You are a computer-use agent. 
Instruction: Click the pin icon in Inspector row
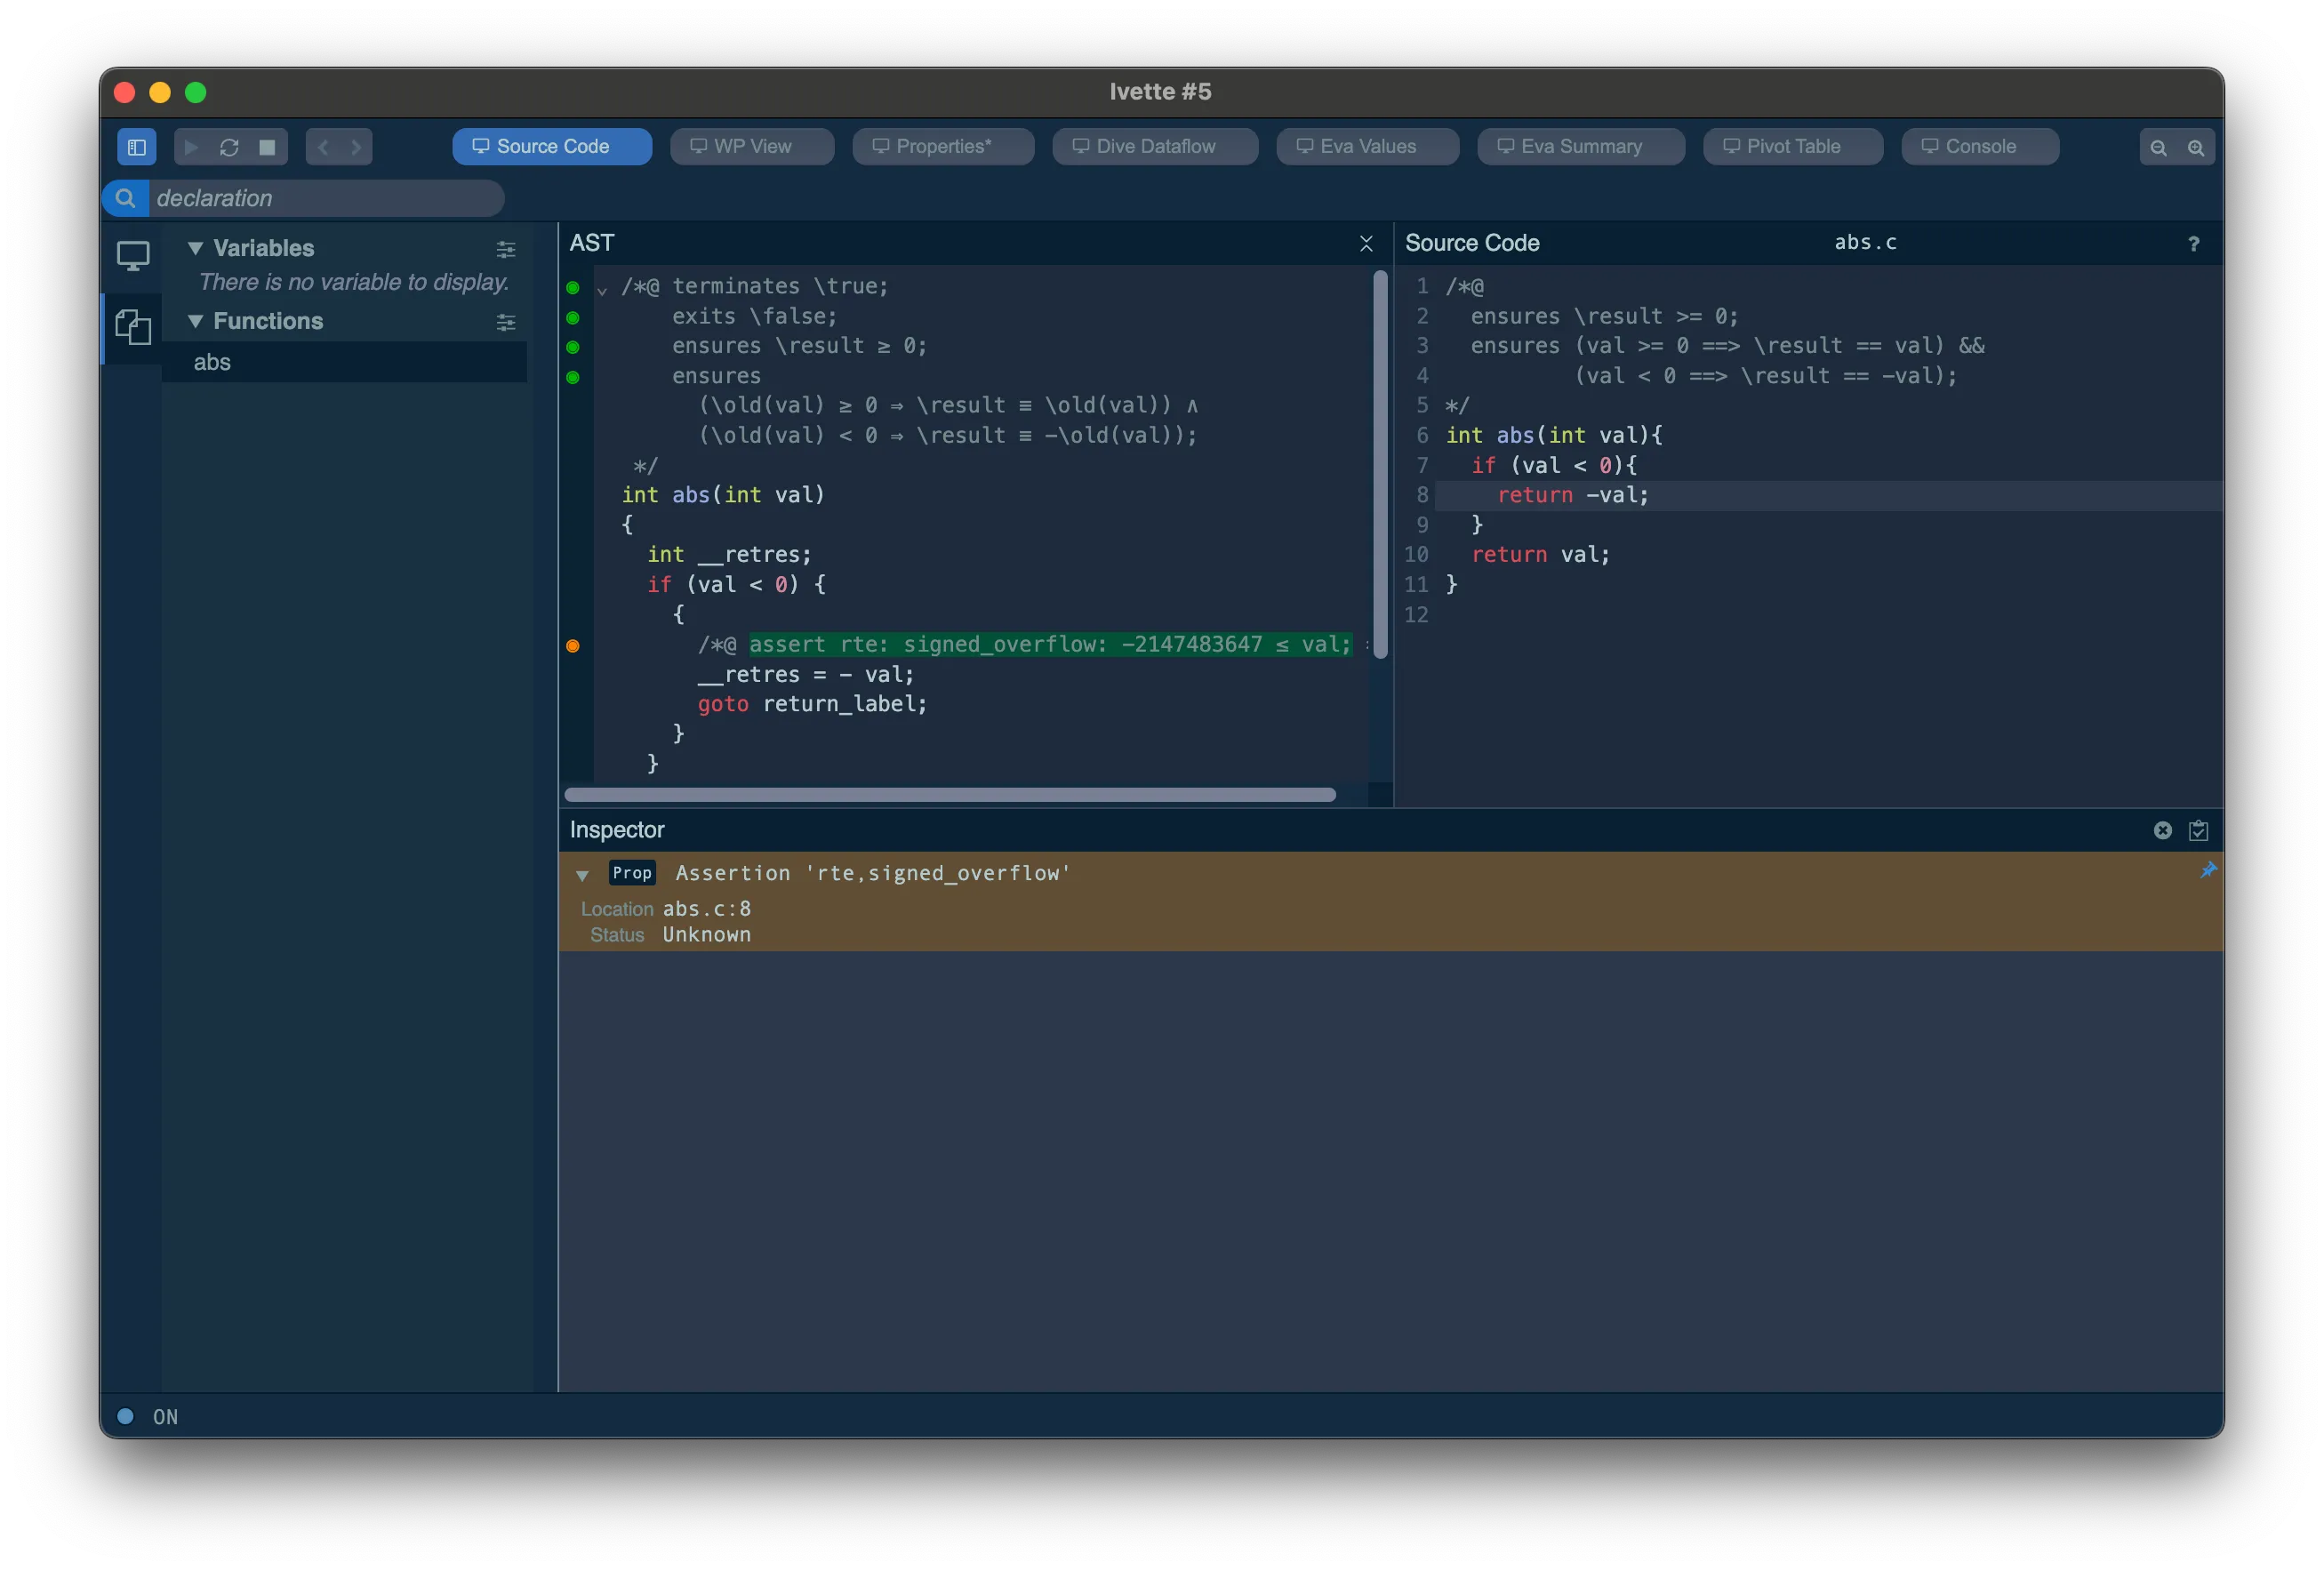point(2208,871)
